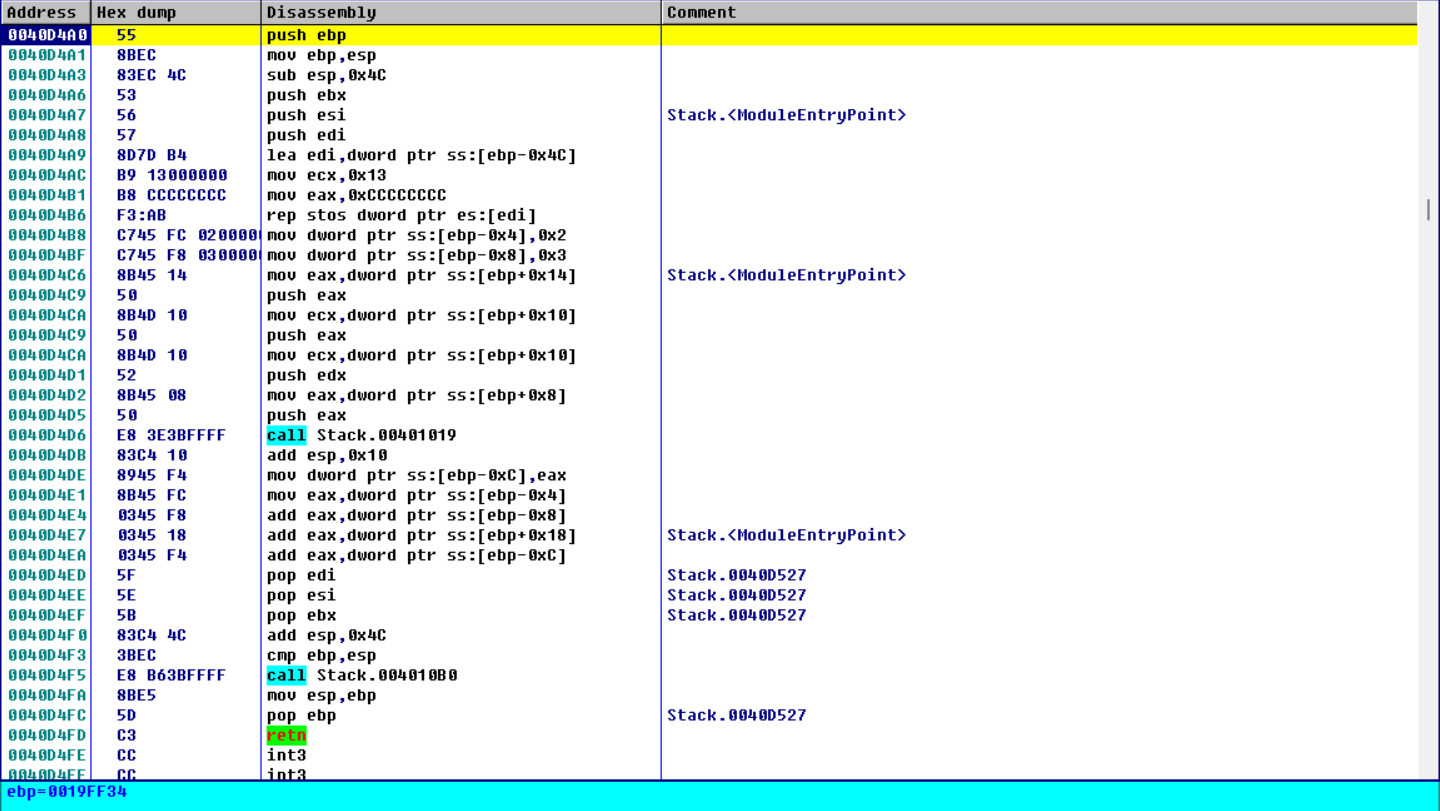The width and height of the screenshot is (1440, 811).
Task: Select the mov ecx,0x13 instruction
Action: click(326, 175)
